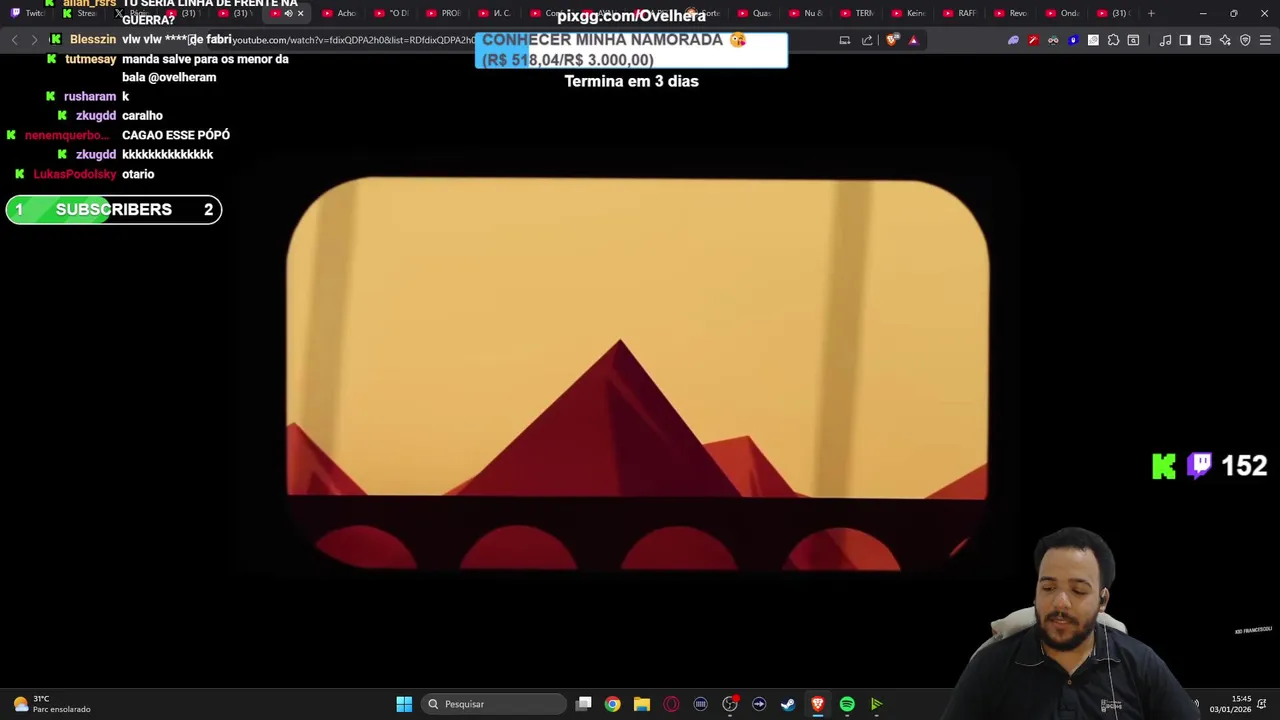The image size is (1280, 720).
Task: Switch to the 'TERM' YouTube tab
Action: [x=858, y=13]
